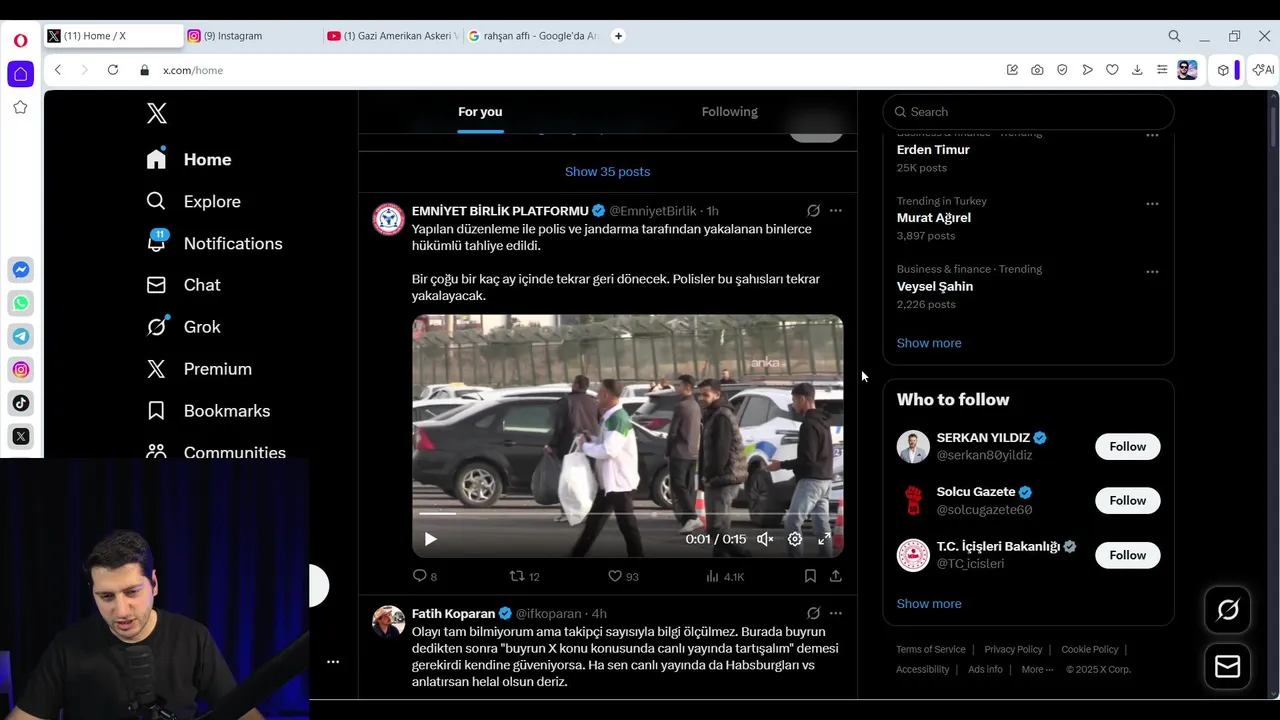Expand video to fullscreen
1280x720 pixels.
(824, 539)
